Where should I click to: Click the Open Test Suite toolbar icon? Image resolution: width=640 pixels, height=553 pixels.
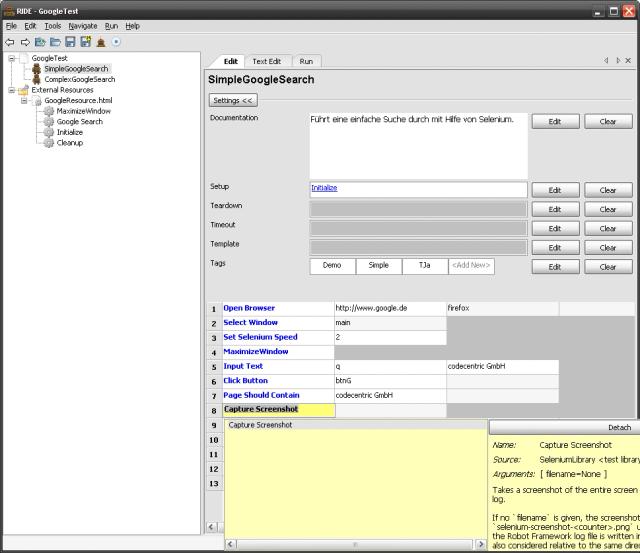[x=40, y=42]
